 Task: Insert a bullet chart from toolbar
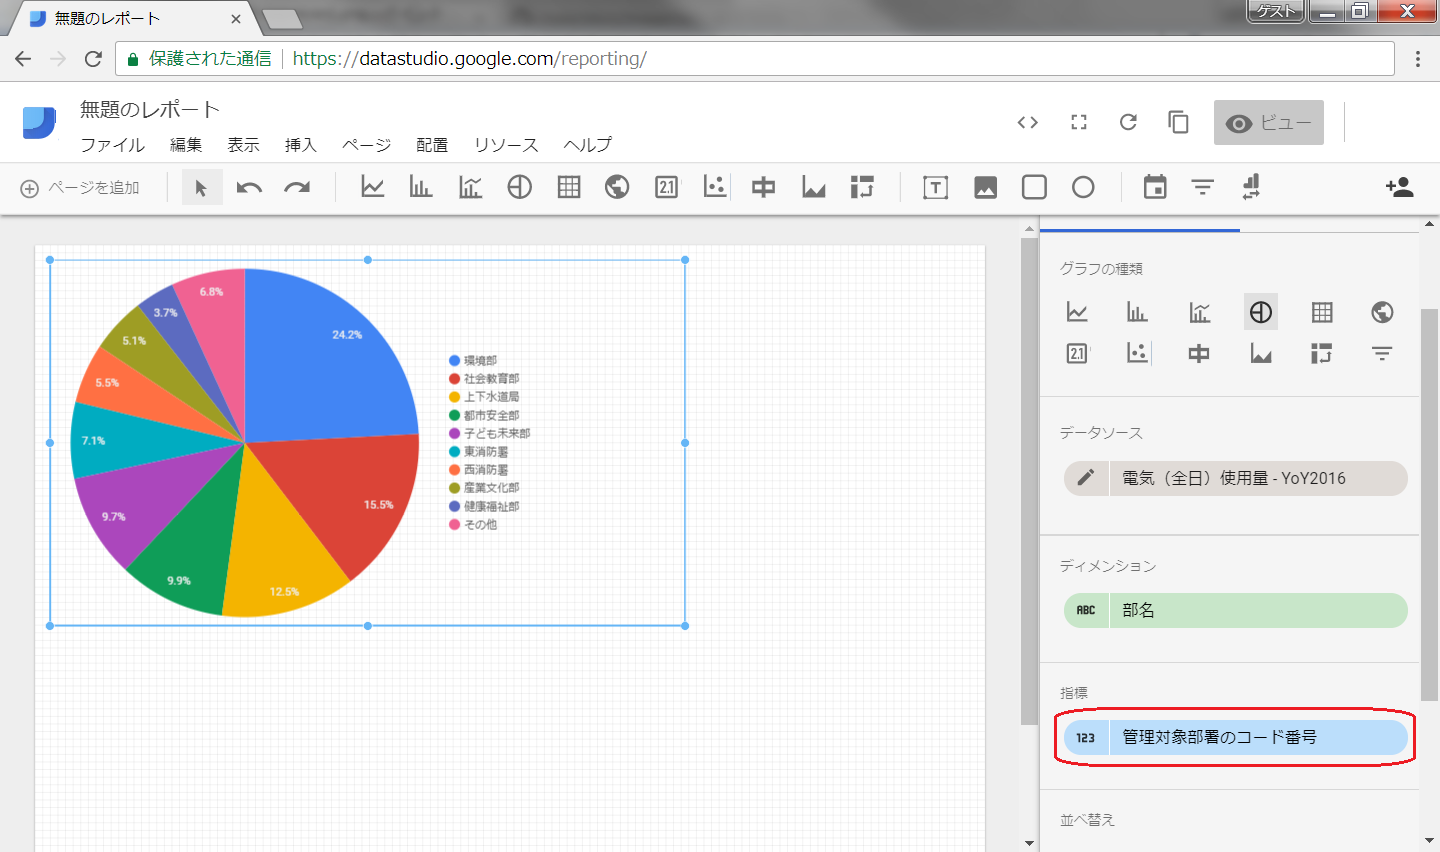764,187
